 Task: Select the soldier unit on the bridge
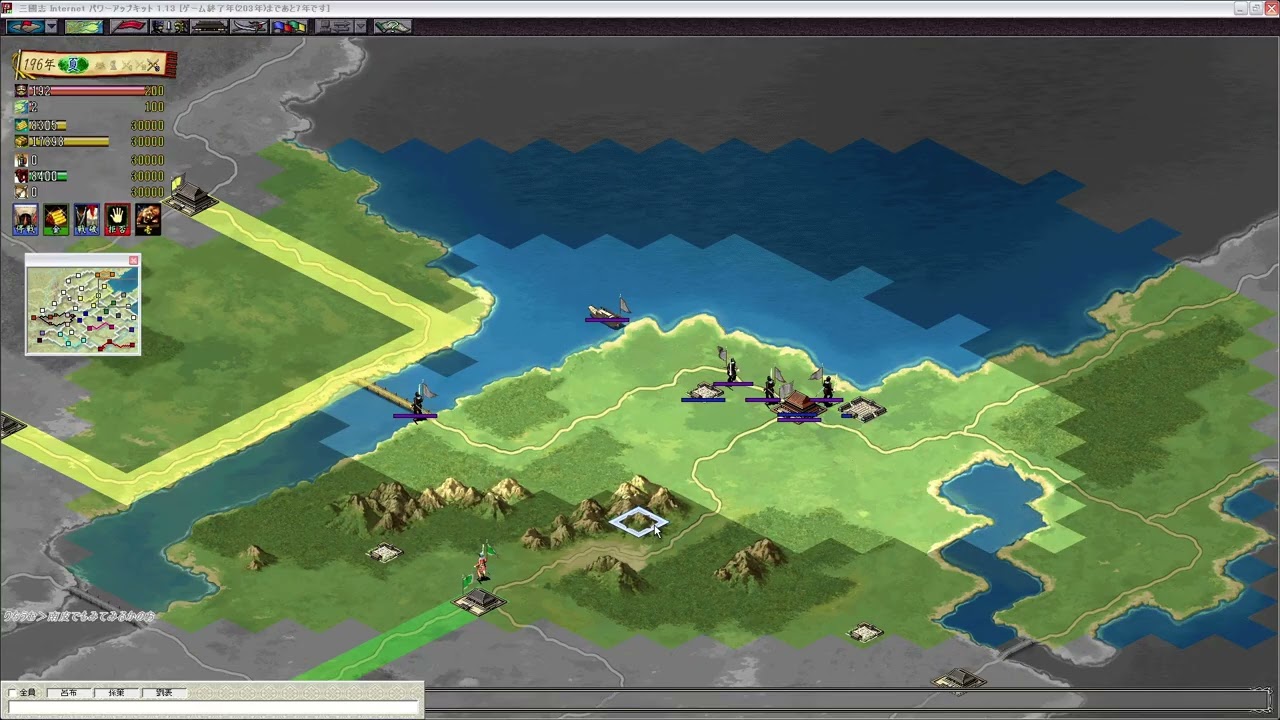(x=417, y=400)
